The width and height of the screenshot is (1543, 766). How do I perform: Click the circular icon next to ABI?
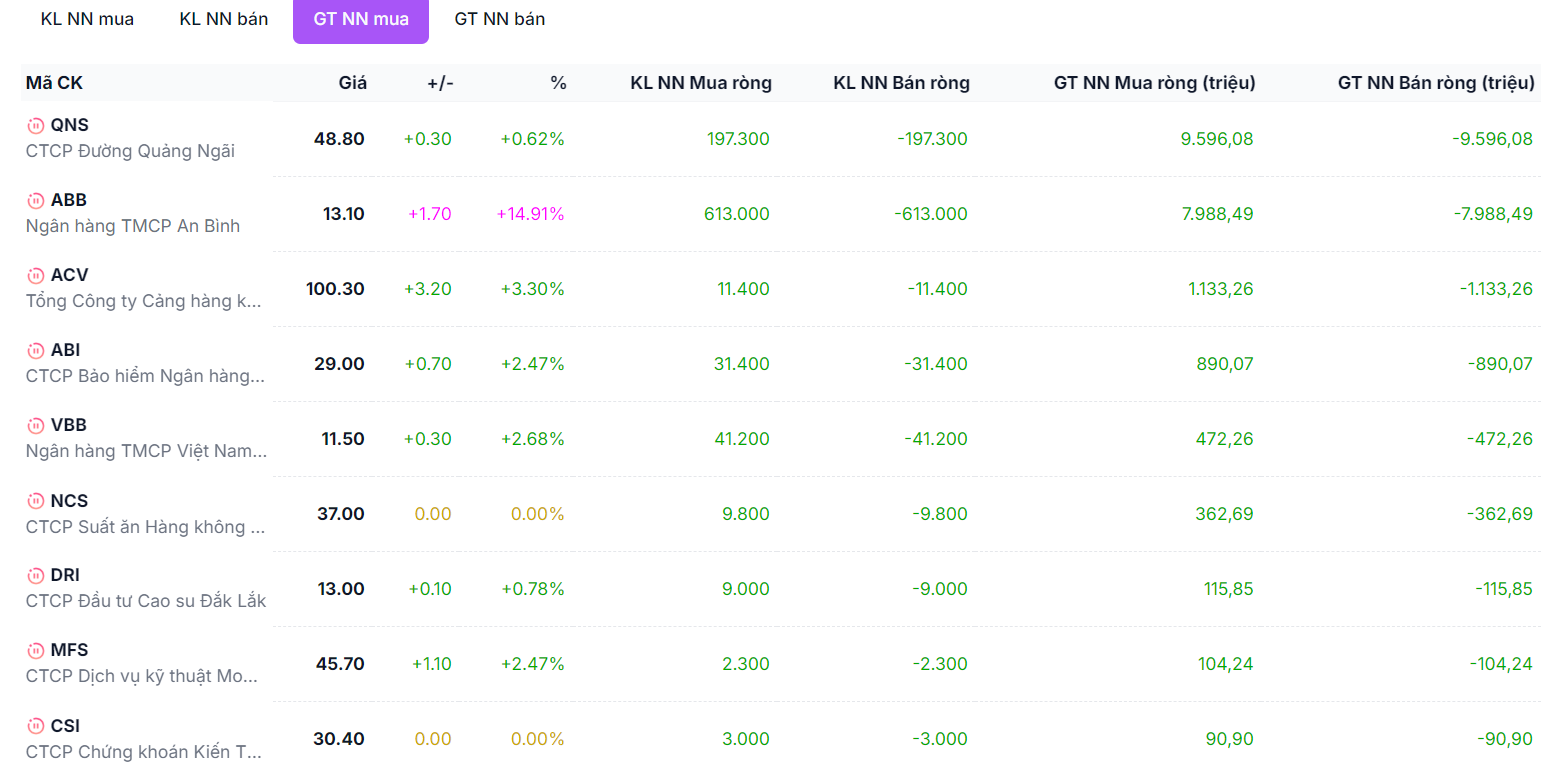click(x=35, y=350)
